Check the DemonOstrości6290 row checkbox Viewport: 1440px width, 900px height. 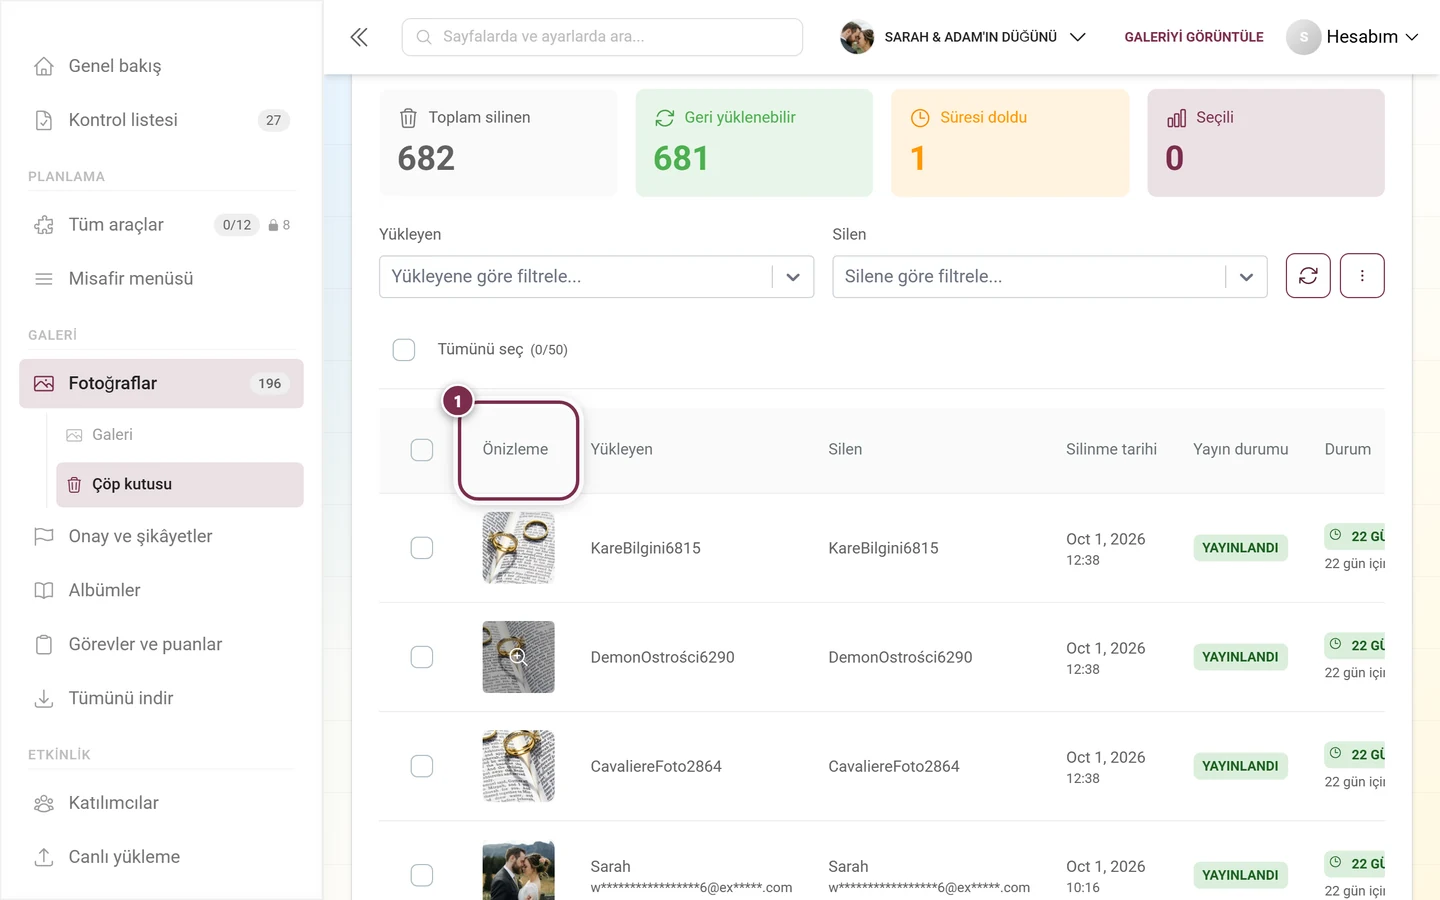(x=422, y=657)
